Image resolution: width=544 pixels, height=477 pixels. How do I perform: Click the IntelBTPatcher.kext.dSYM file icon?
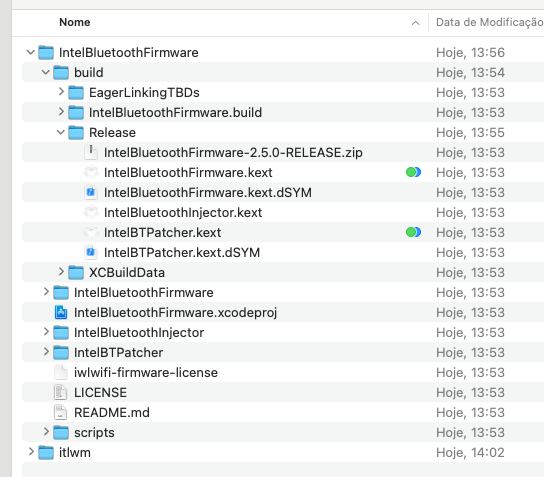[91, 252]
